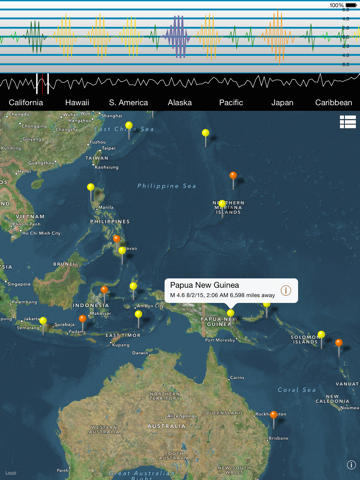Tap the orange pin near Brisbane coast
Viewport: 360px width, 480px height.
point(274,415)
